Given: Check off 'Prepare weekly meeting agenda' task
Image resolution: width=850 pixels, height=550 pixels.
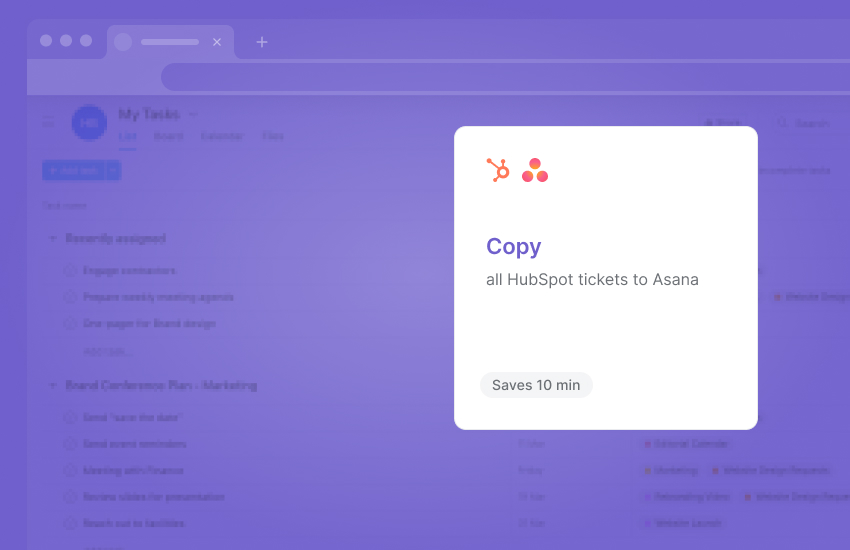Looking at the screenshot, I should [70, 297].
